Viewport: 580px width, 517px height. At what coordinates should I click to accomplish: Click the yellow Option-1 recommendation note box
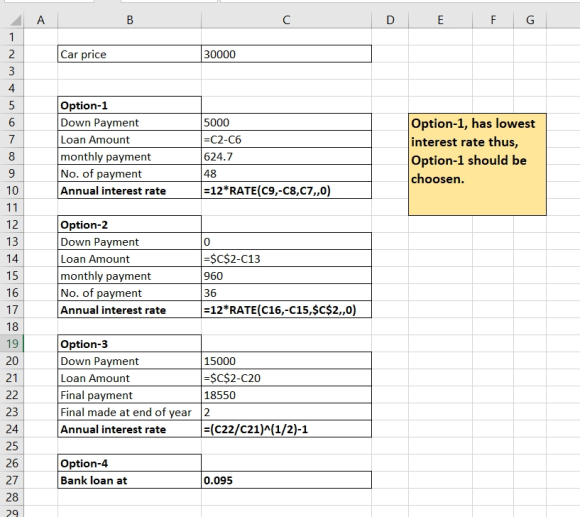(x=477, y=165)
